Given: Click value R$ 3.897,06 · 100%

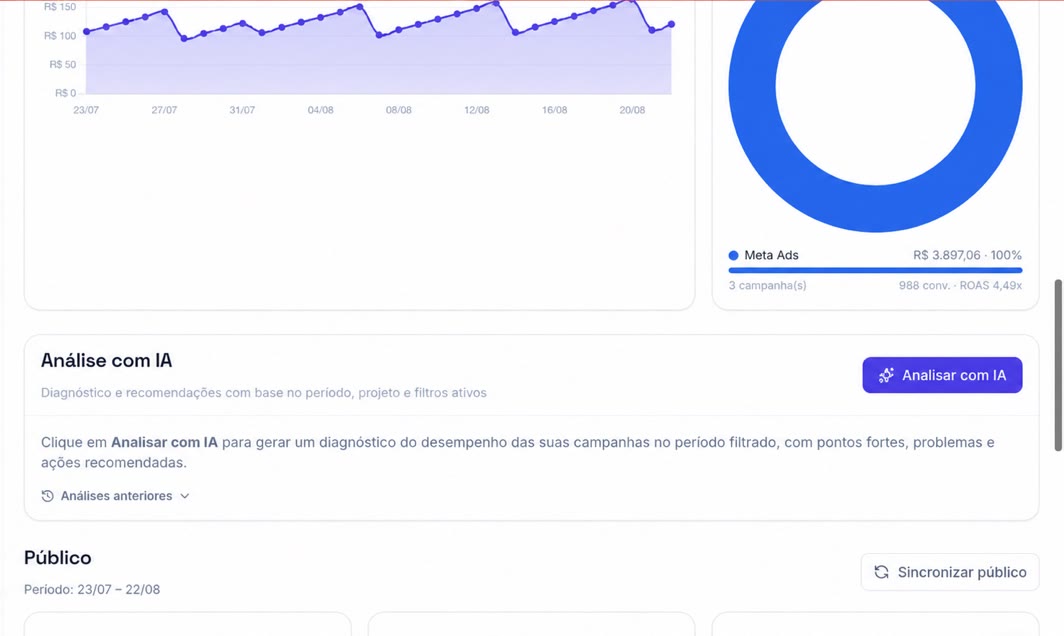Looking at the screenshot, I should (967, 255).
